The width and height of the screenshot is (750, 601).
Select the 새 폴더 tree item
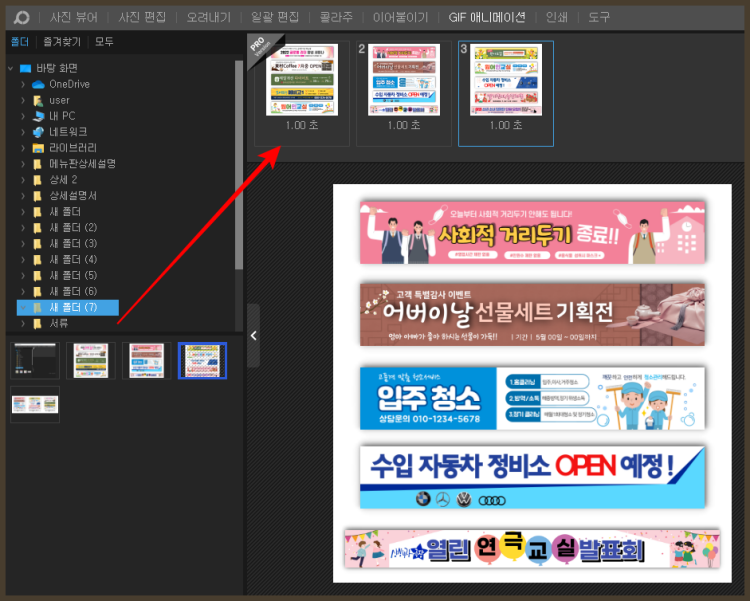[x=65, y=212]
